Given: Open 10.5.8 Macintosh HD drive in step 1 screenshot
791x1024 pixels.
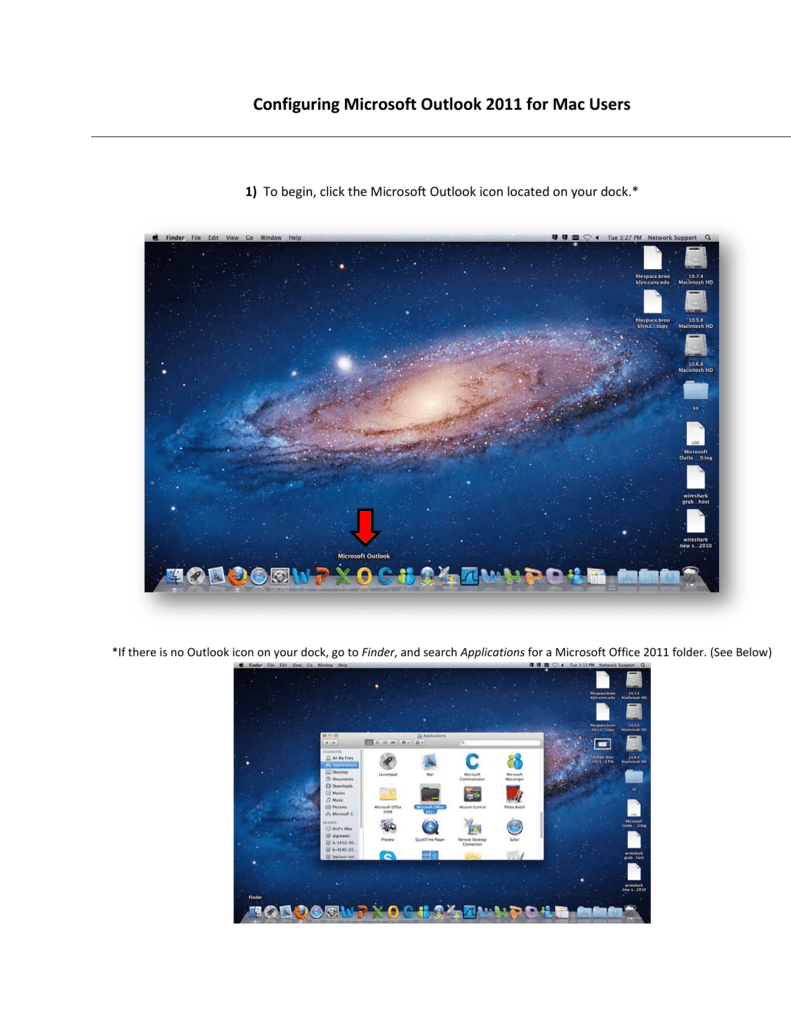Looking at the screenshot, I should [x=696, y=310].
